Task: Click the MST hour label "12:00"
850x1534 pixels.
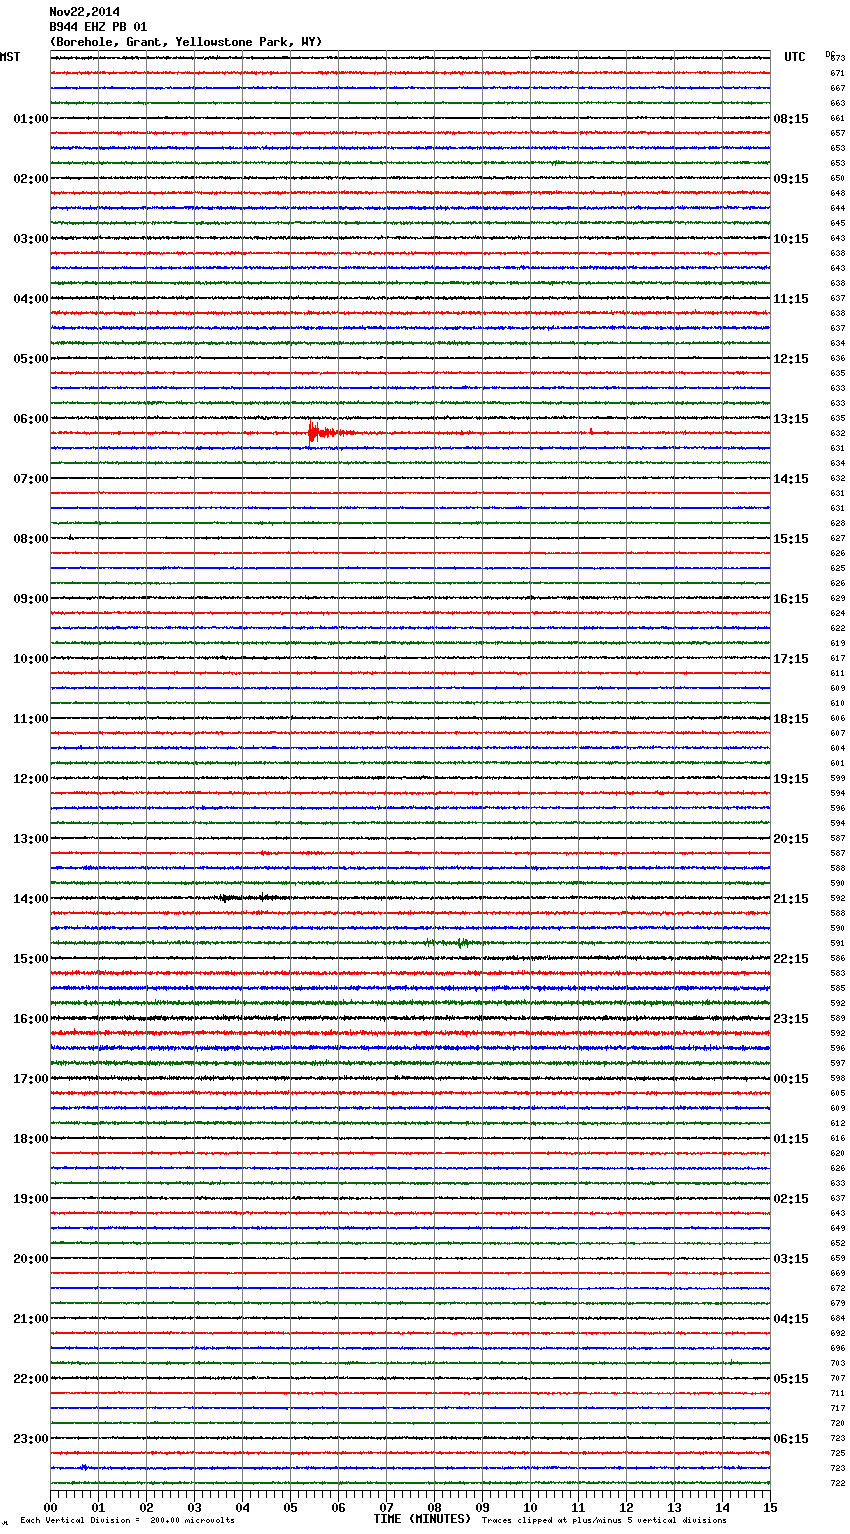Action: tap(31, 779)
